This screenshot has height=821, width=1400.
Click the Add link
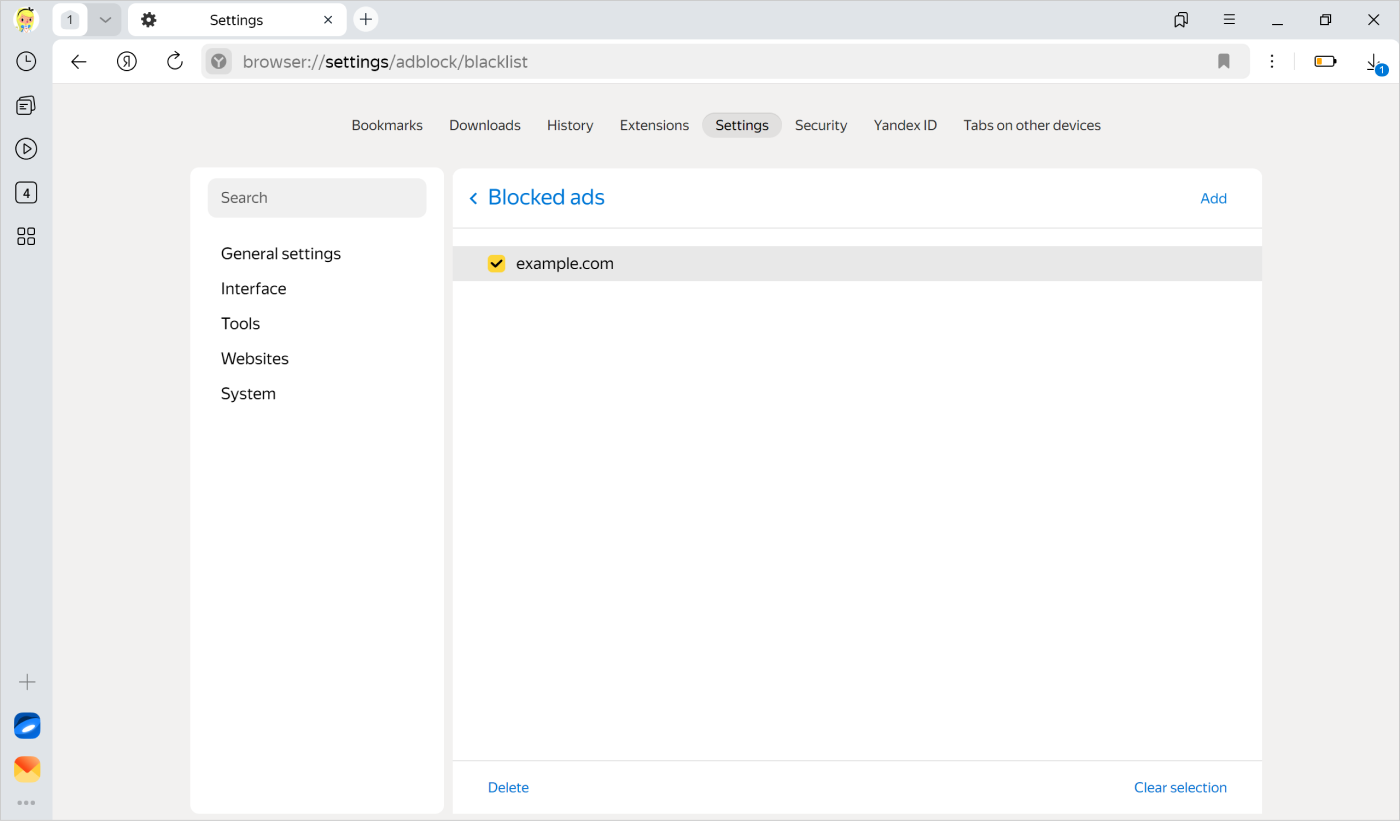click(1213, 198)
